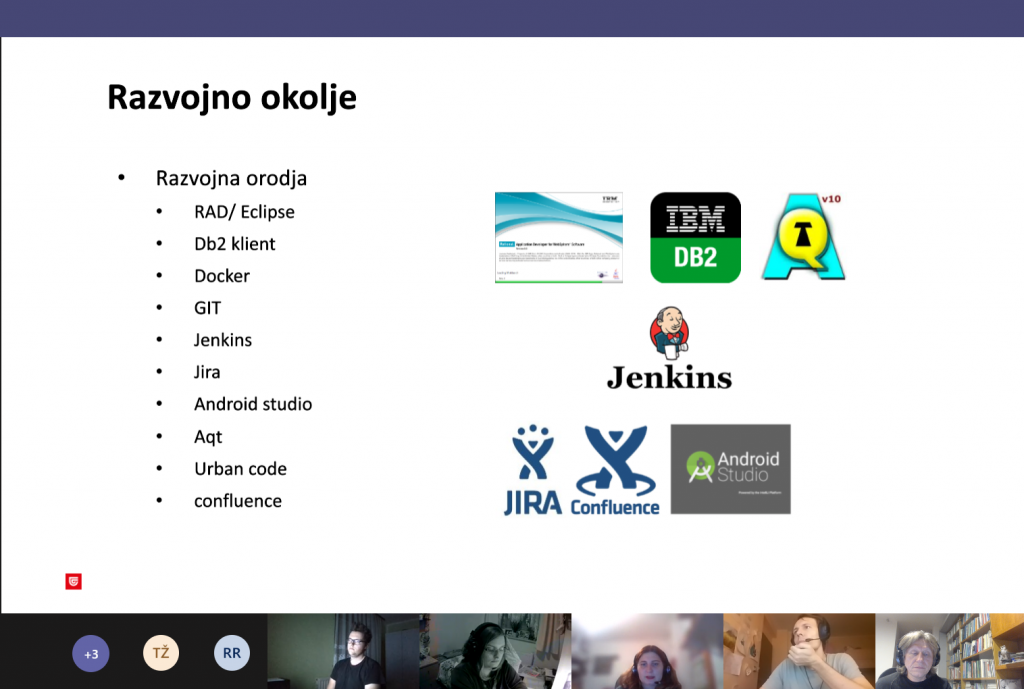This screenshot has width=1024, height=689.
Task: Select the first video thumbnail after RR avatar
Action: [x=342, y=651]
